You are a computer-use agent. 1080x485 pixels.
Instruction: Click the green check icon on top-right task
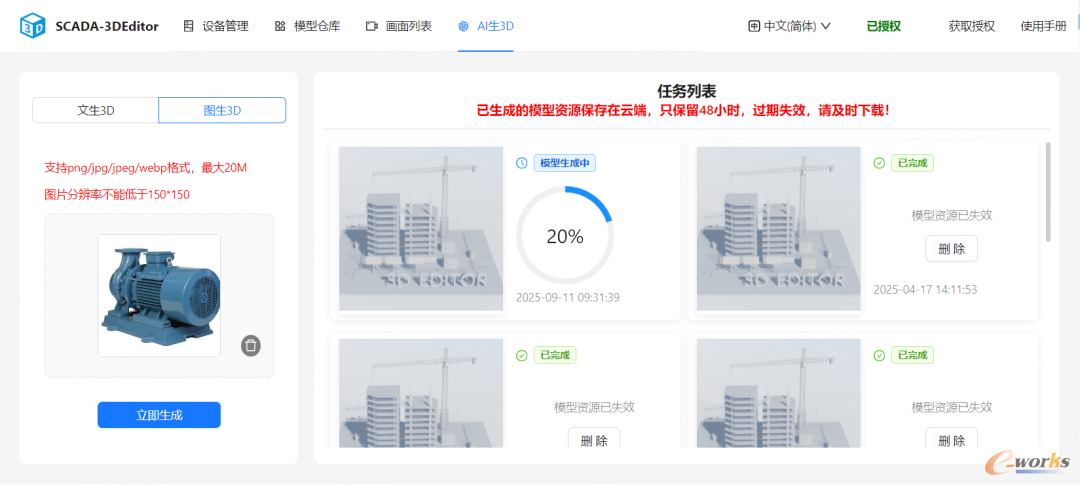click(x=879, y=163)
